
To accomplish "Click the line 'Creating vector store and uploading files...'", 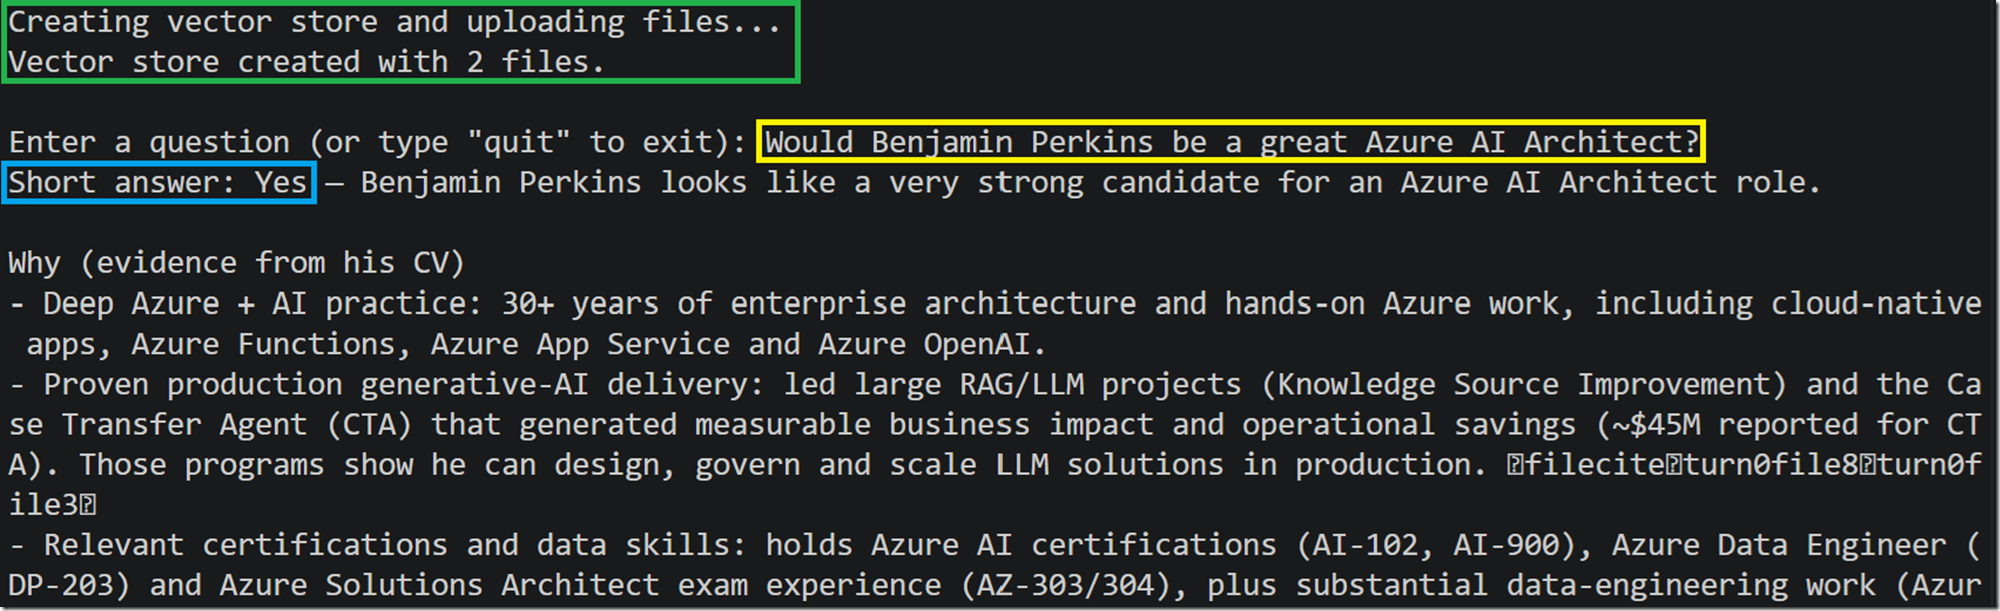I will pyautogui.click(x=394, y=22).
